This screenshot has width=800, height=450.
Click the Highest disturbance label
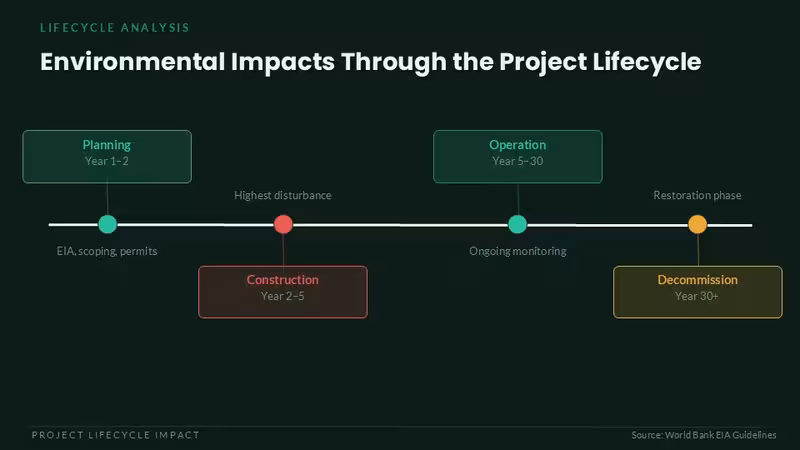(x=283, y=195)
